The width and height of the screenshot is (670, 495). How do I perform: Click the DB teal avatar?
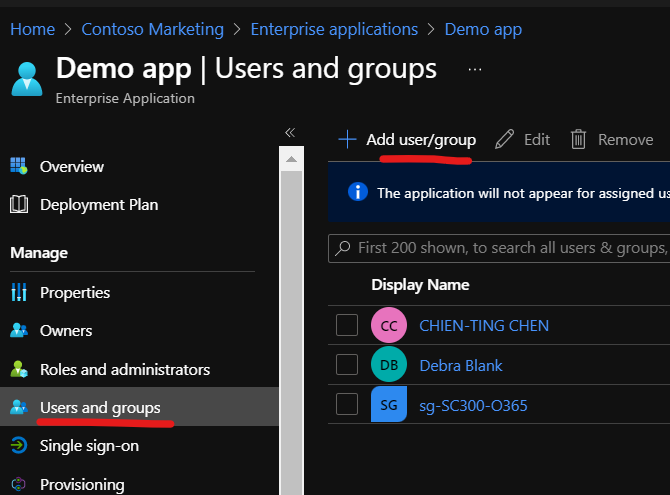pyautogui.click(x=389, y=365)
